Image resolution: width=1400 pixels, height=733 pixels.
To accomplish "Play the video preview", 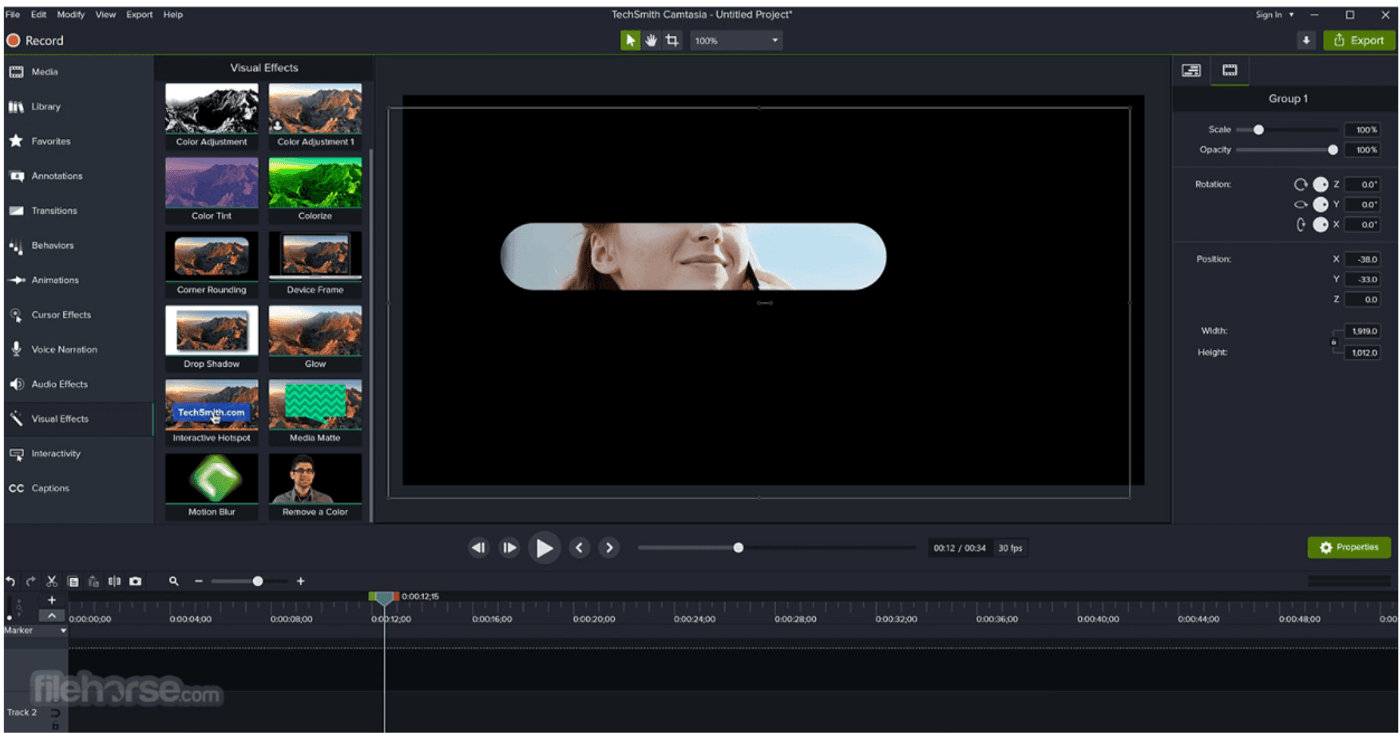I will [x=544, y=547].
